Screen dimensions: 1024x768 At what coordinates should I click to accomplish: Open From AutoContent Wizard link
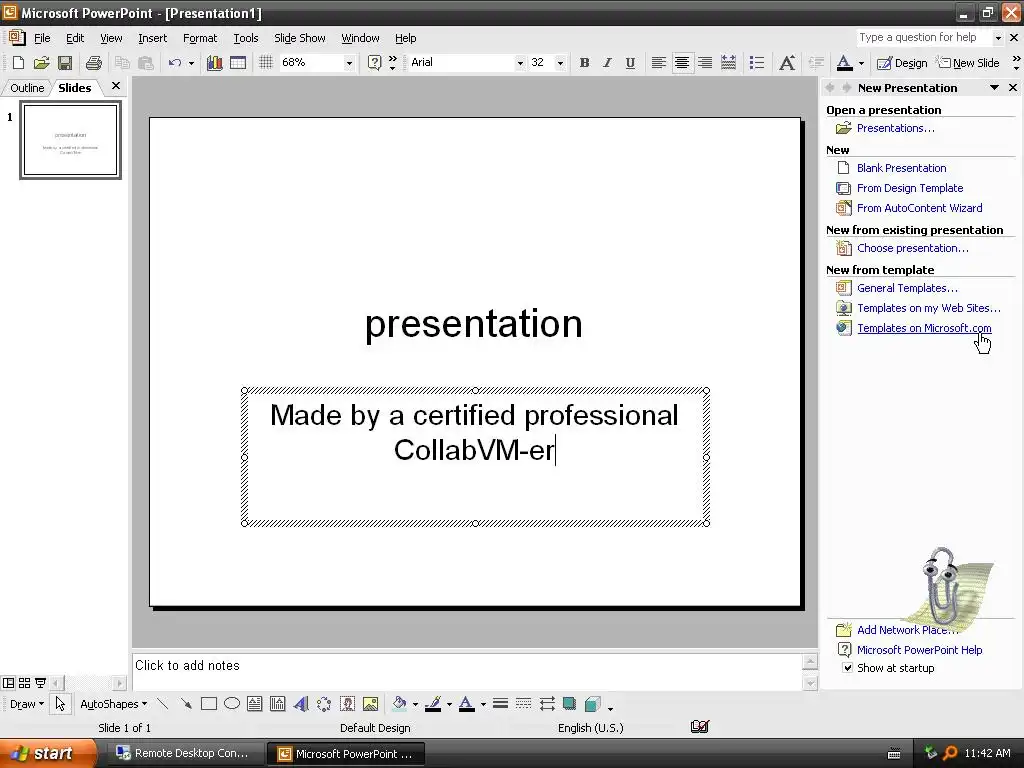pyautogui.click(x=920, y=208)
